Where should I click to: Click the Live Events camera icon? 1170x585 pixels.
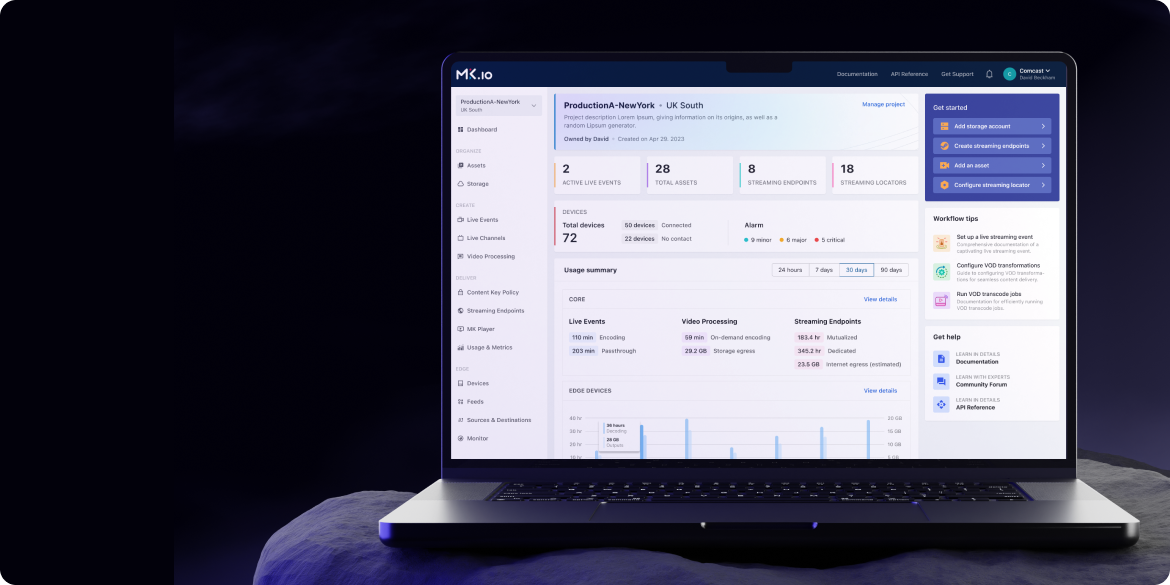[x=461, y=220]
